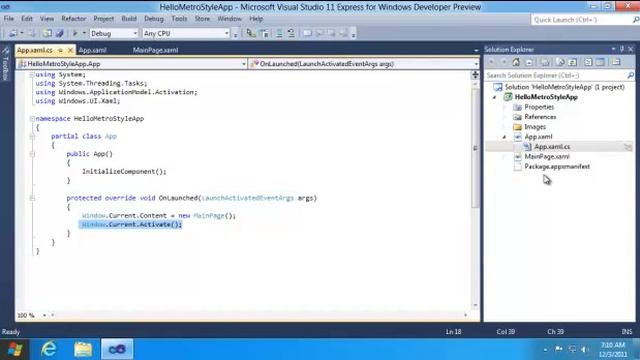Click the Save All toolbar icon

pos(60,33)
